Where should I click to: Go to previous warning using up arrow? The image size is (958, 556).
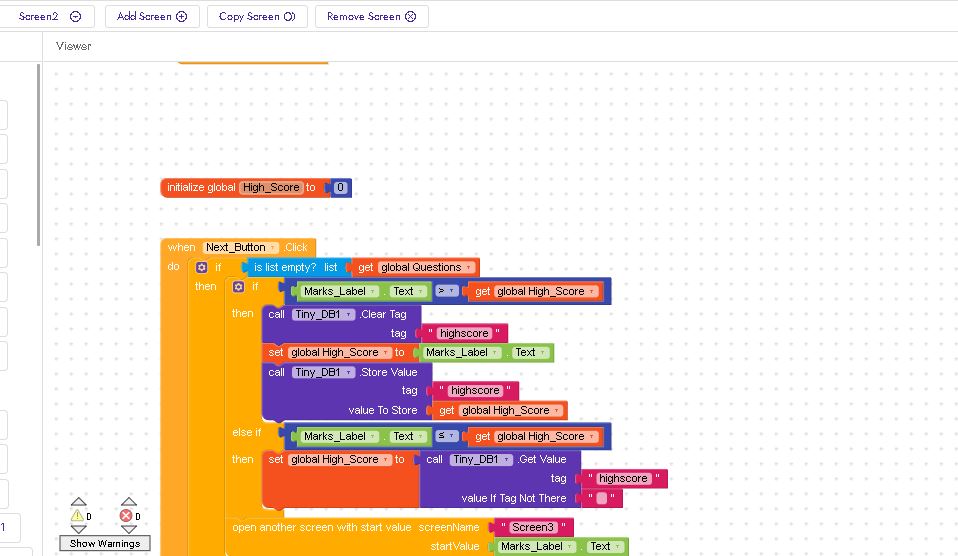pos(78,502)
